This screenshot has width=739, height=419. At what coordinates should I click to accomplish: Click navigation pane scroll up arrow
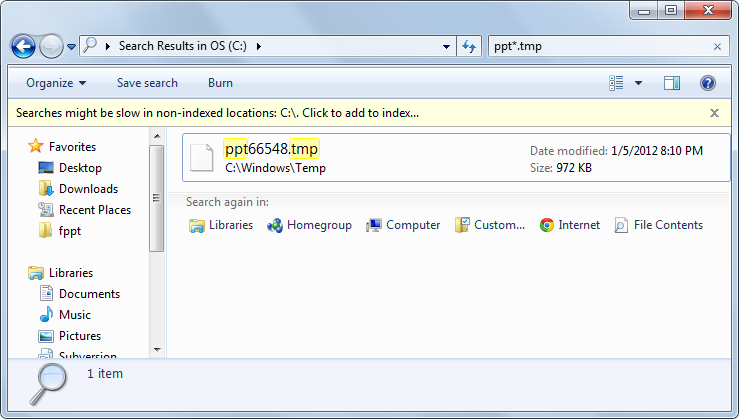coord(157,136)
